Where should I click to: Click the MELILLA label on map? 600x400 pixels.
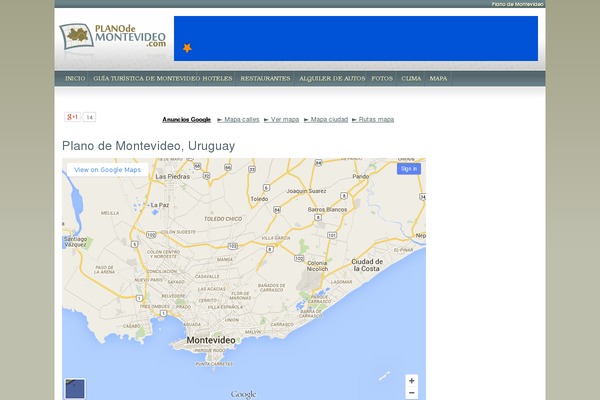coord(110,213)
